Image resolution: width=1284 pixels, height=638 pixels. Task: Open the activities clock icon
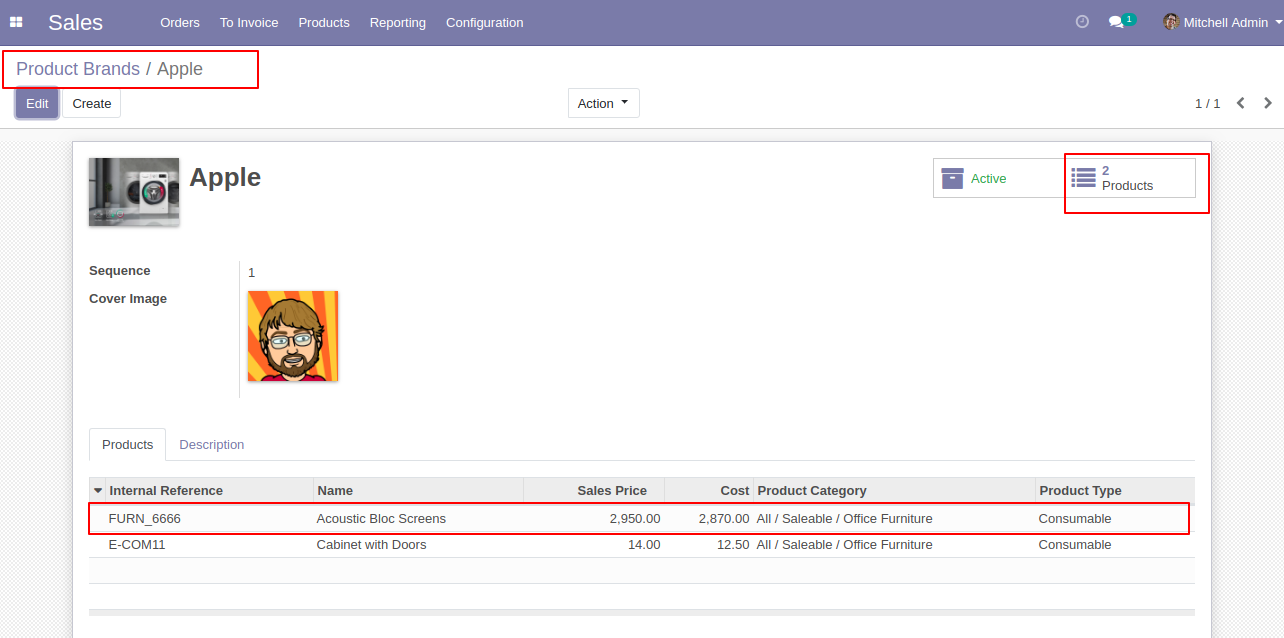(1082, 22)
